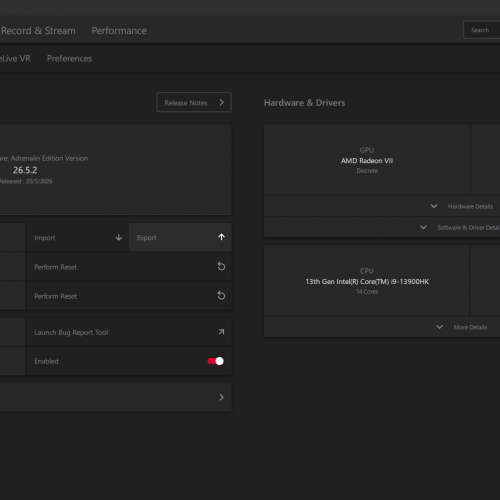Switch to Record & Stream tab
500x500 pixels.
click(x=38, y=31)
